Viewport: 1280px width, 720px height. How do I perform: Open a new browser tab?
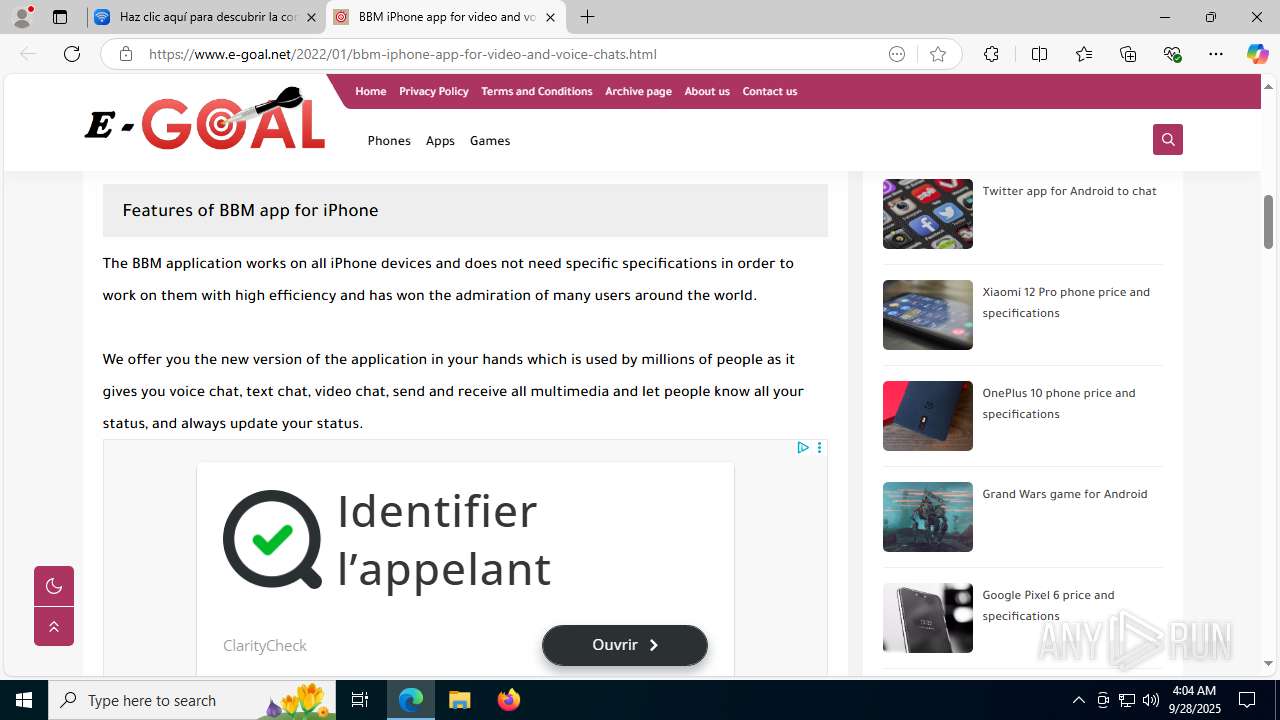[588, 17]
